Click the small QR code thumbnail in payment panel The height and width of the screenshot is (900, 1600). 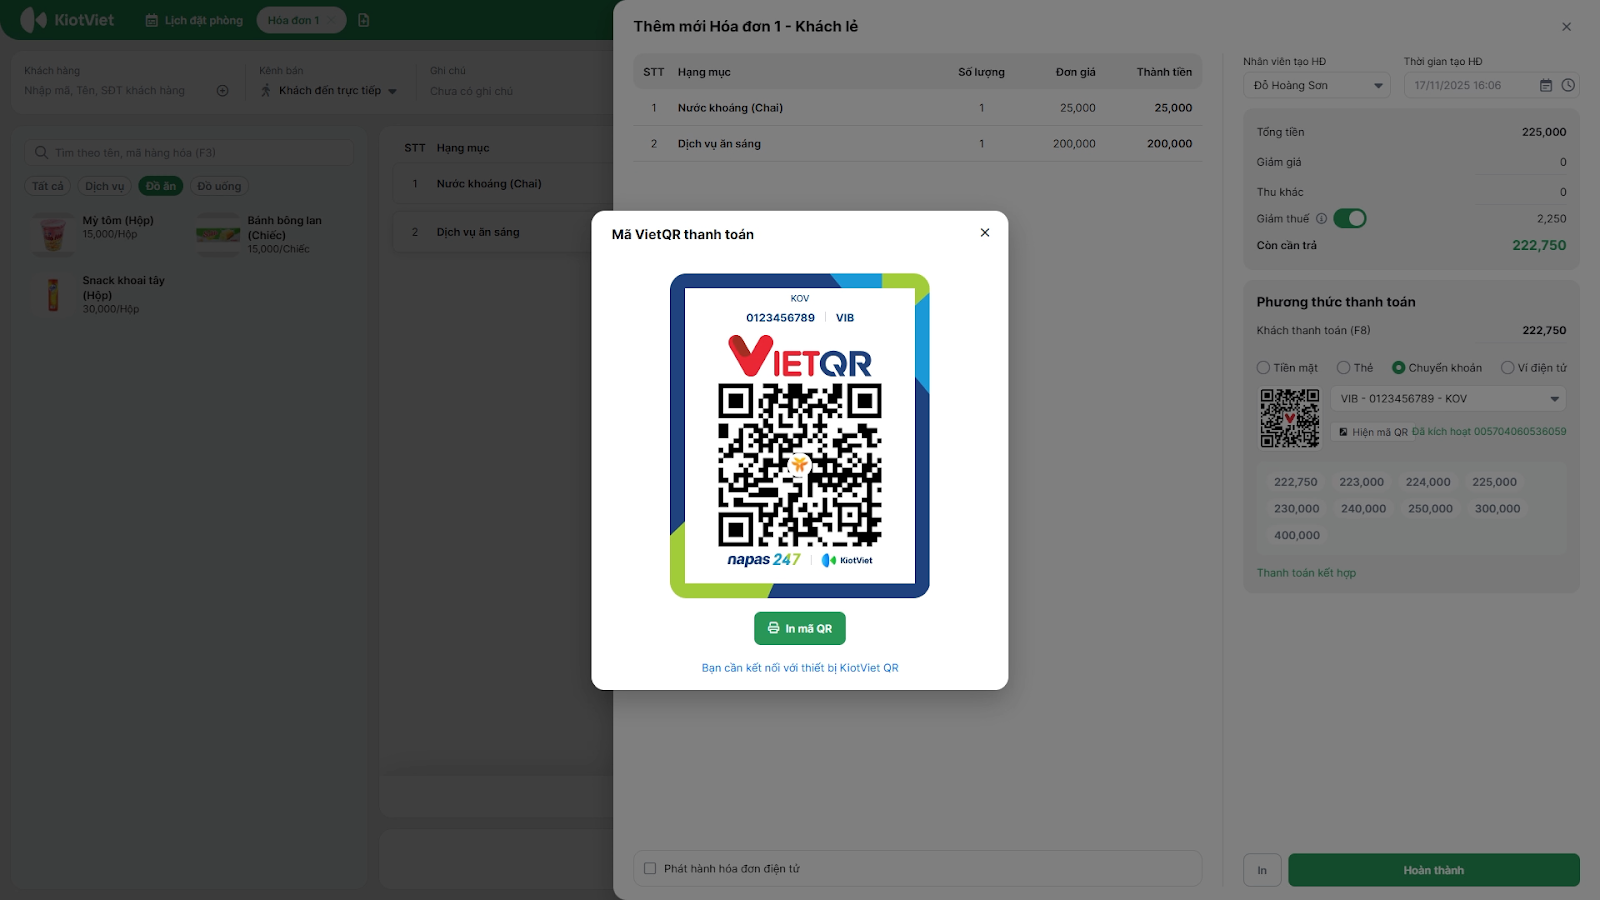[x=1290, y=418]
